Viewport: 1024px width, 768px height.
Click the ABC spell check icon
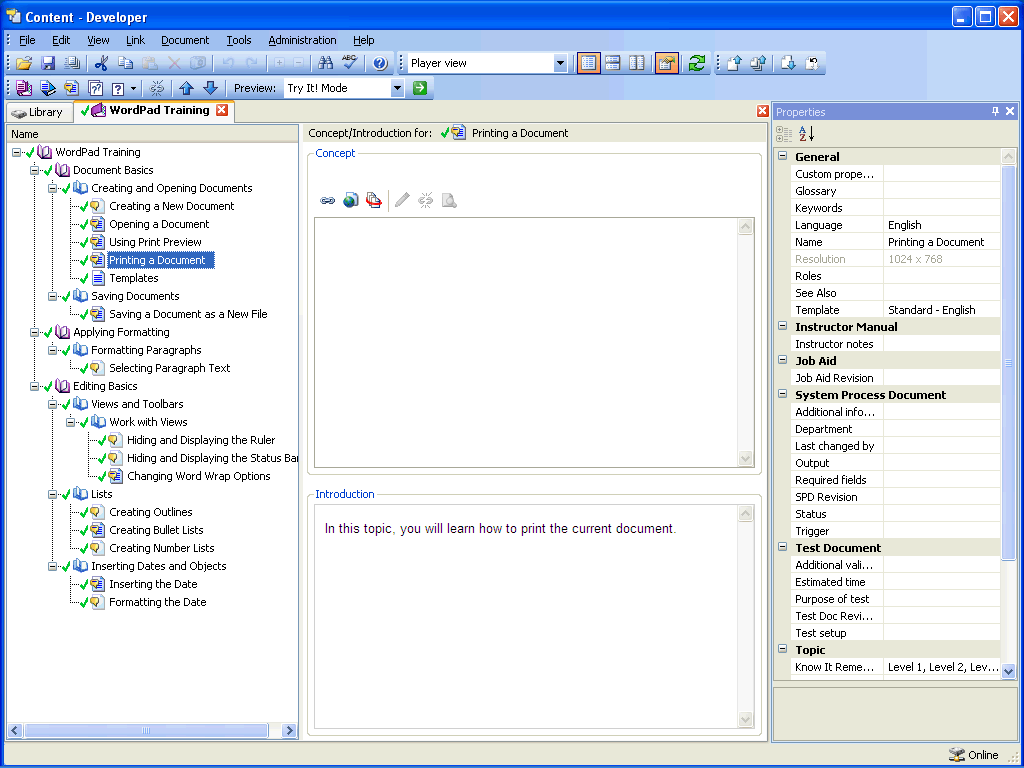click(349, 63)
